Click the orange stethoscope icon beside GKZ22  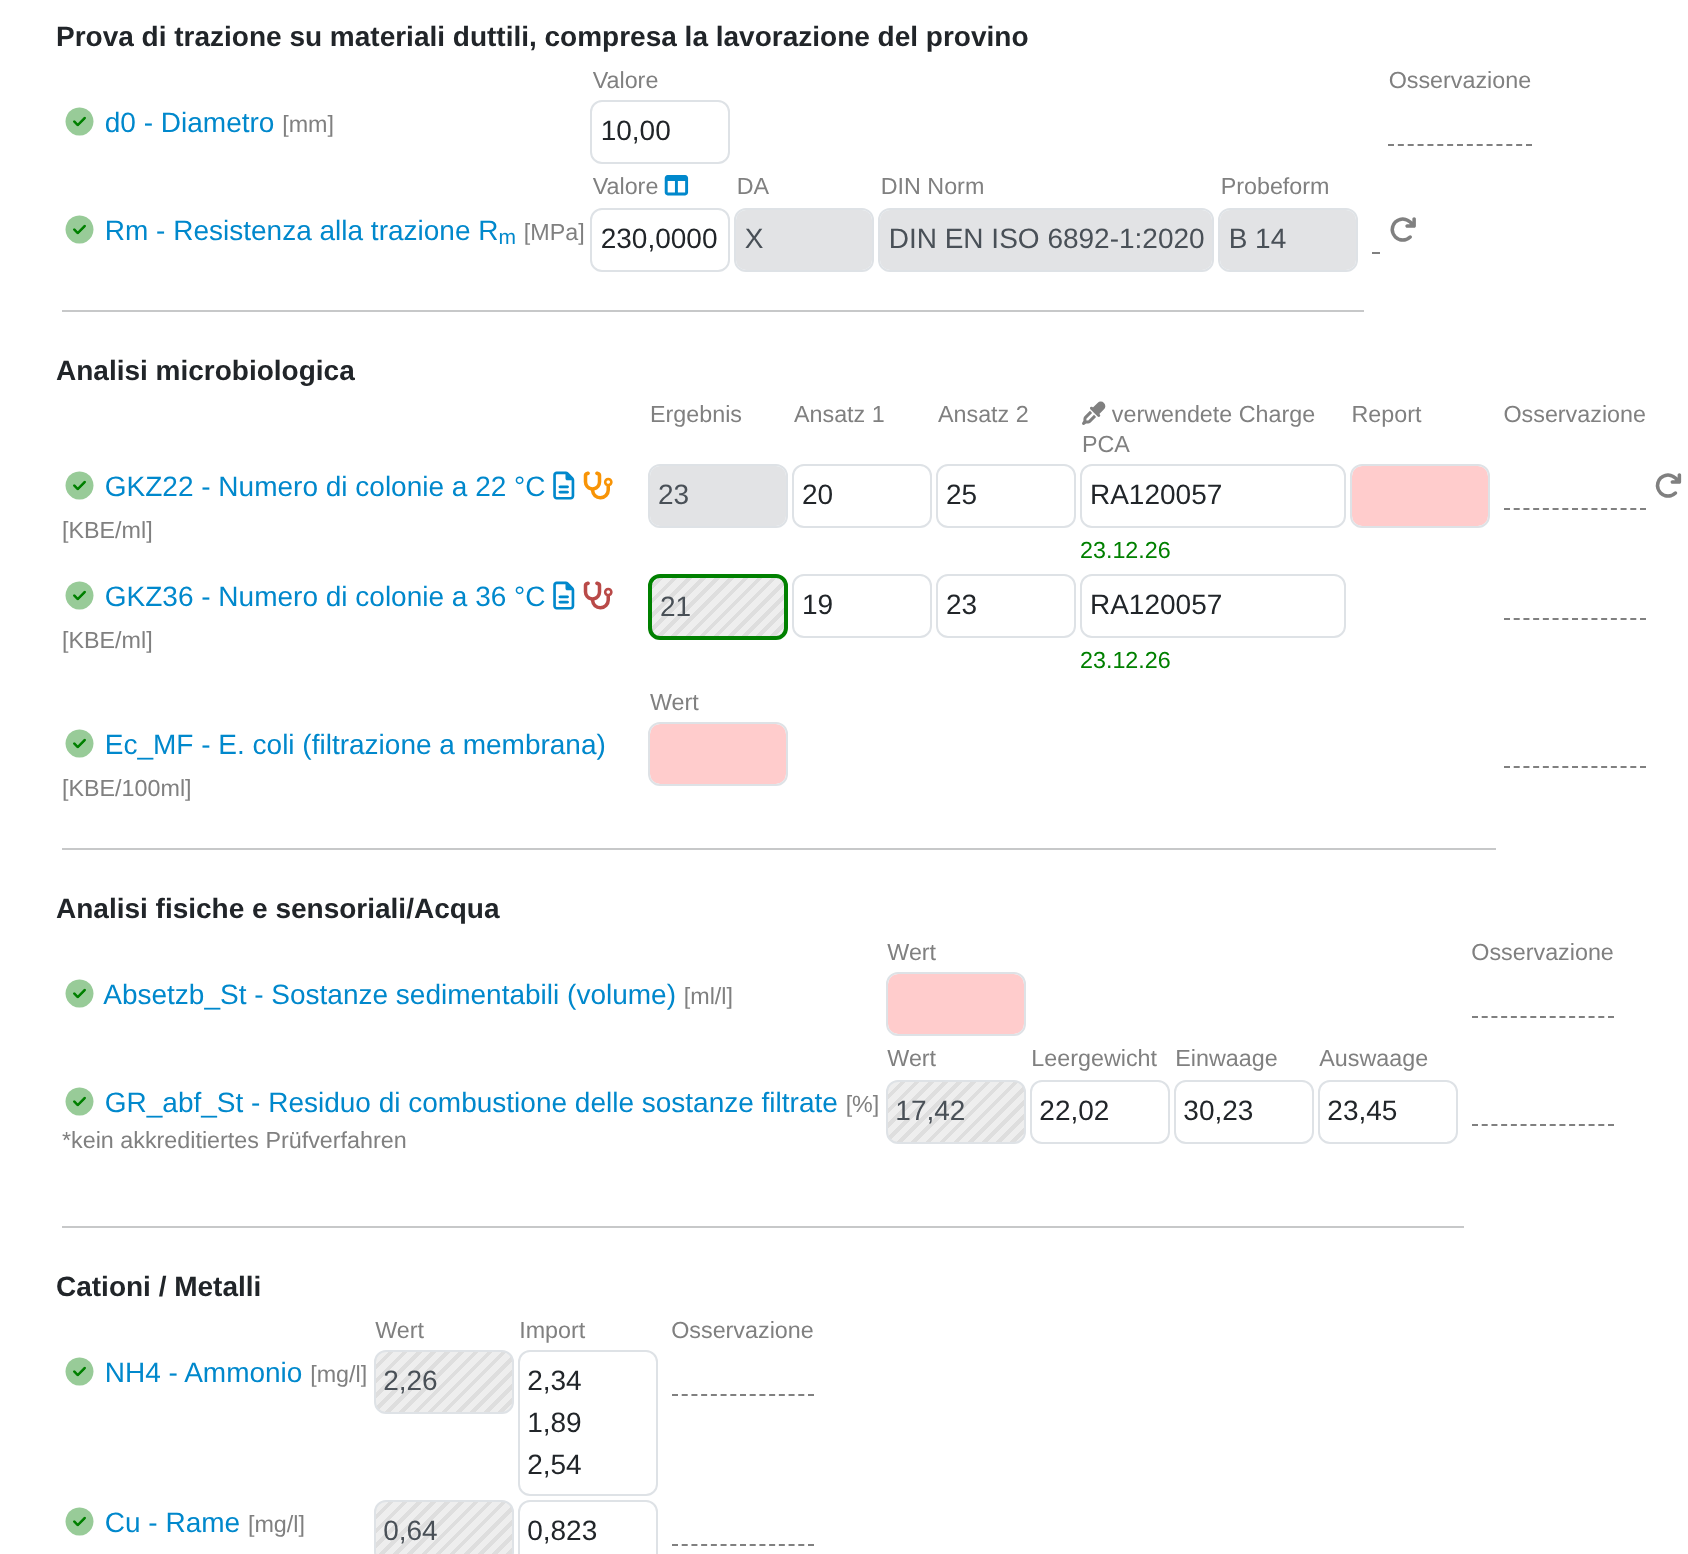pyautogui.click(x=598, y=486)
